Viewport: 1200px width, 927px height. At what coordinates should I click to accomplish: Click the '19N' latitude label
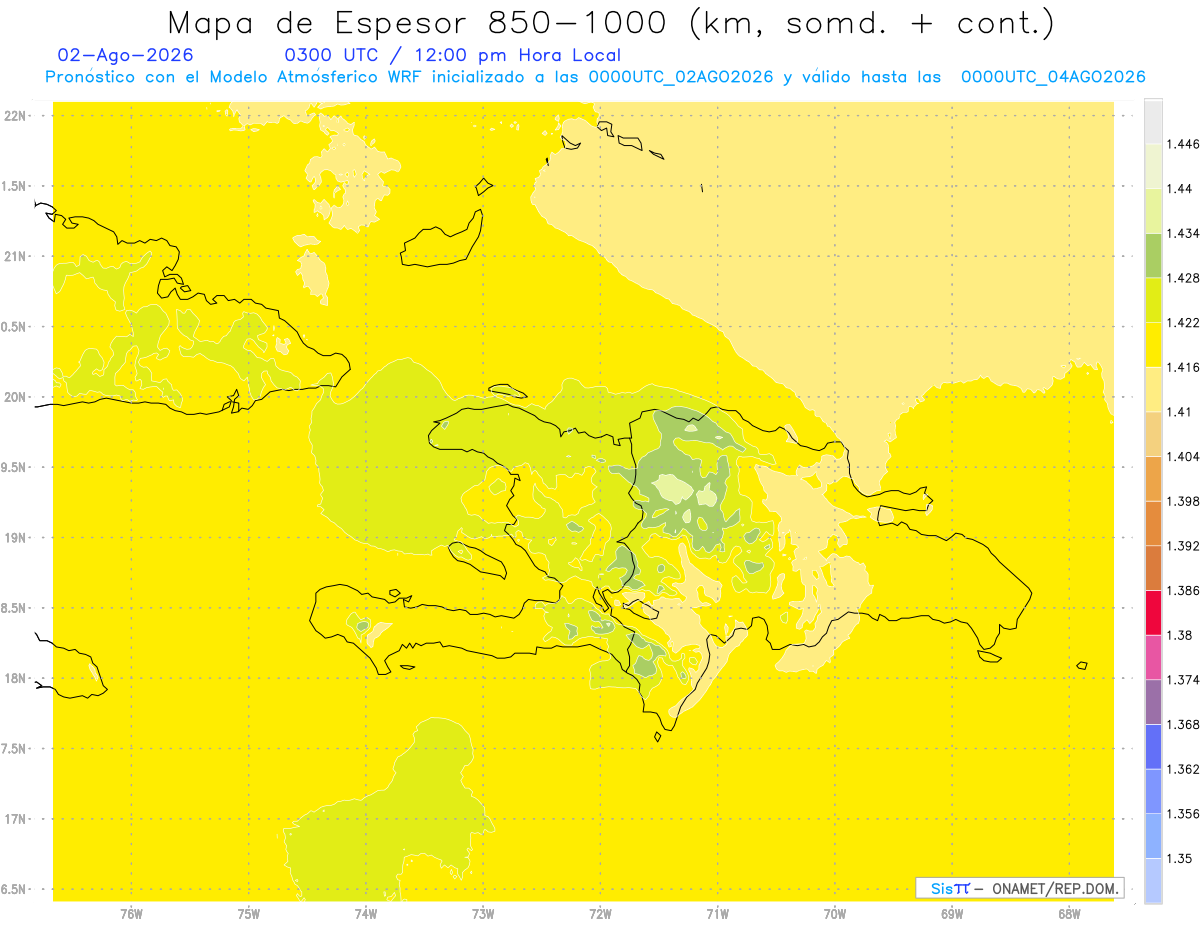16,538
